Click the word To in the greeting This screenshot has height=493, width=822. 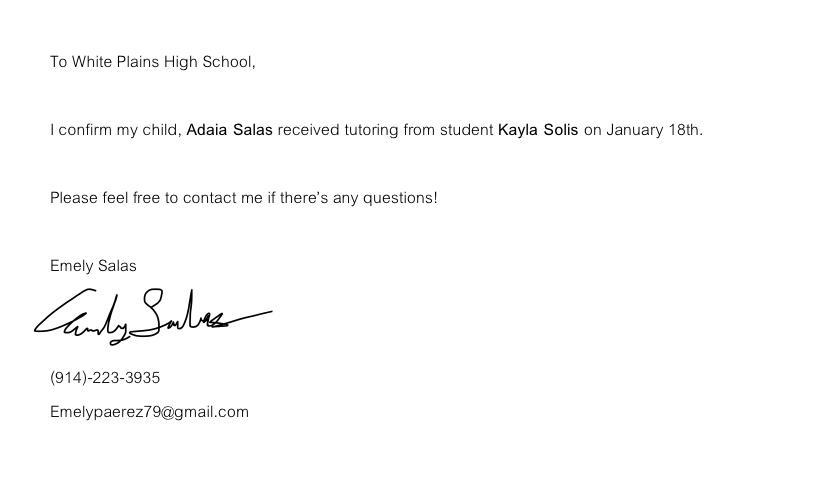[x=58, y=62]
